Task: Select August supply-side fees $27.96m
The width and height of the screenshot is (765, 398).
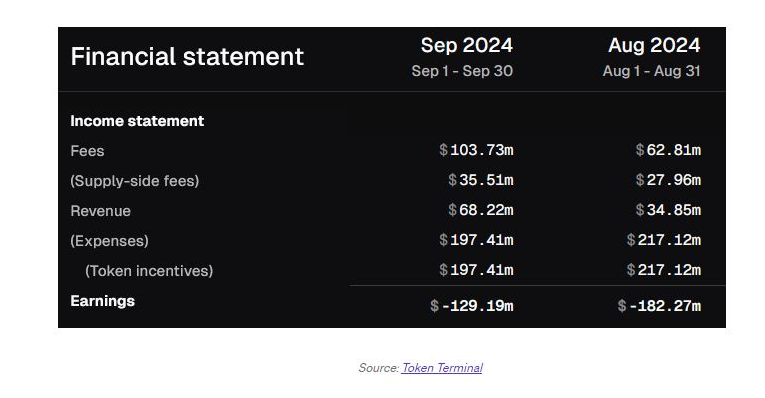Action: coord(668,180)
